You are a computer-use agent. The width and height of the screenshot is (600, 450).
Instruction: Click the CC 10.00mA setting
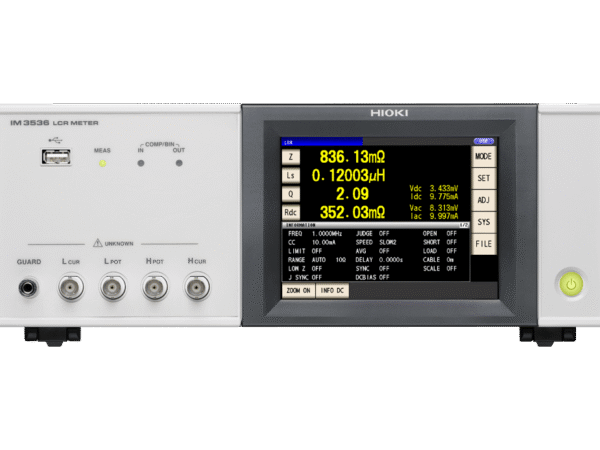312,242
